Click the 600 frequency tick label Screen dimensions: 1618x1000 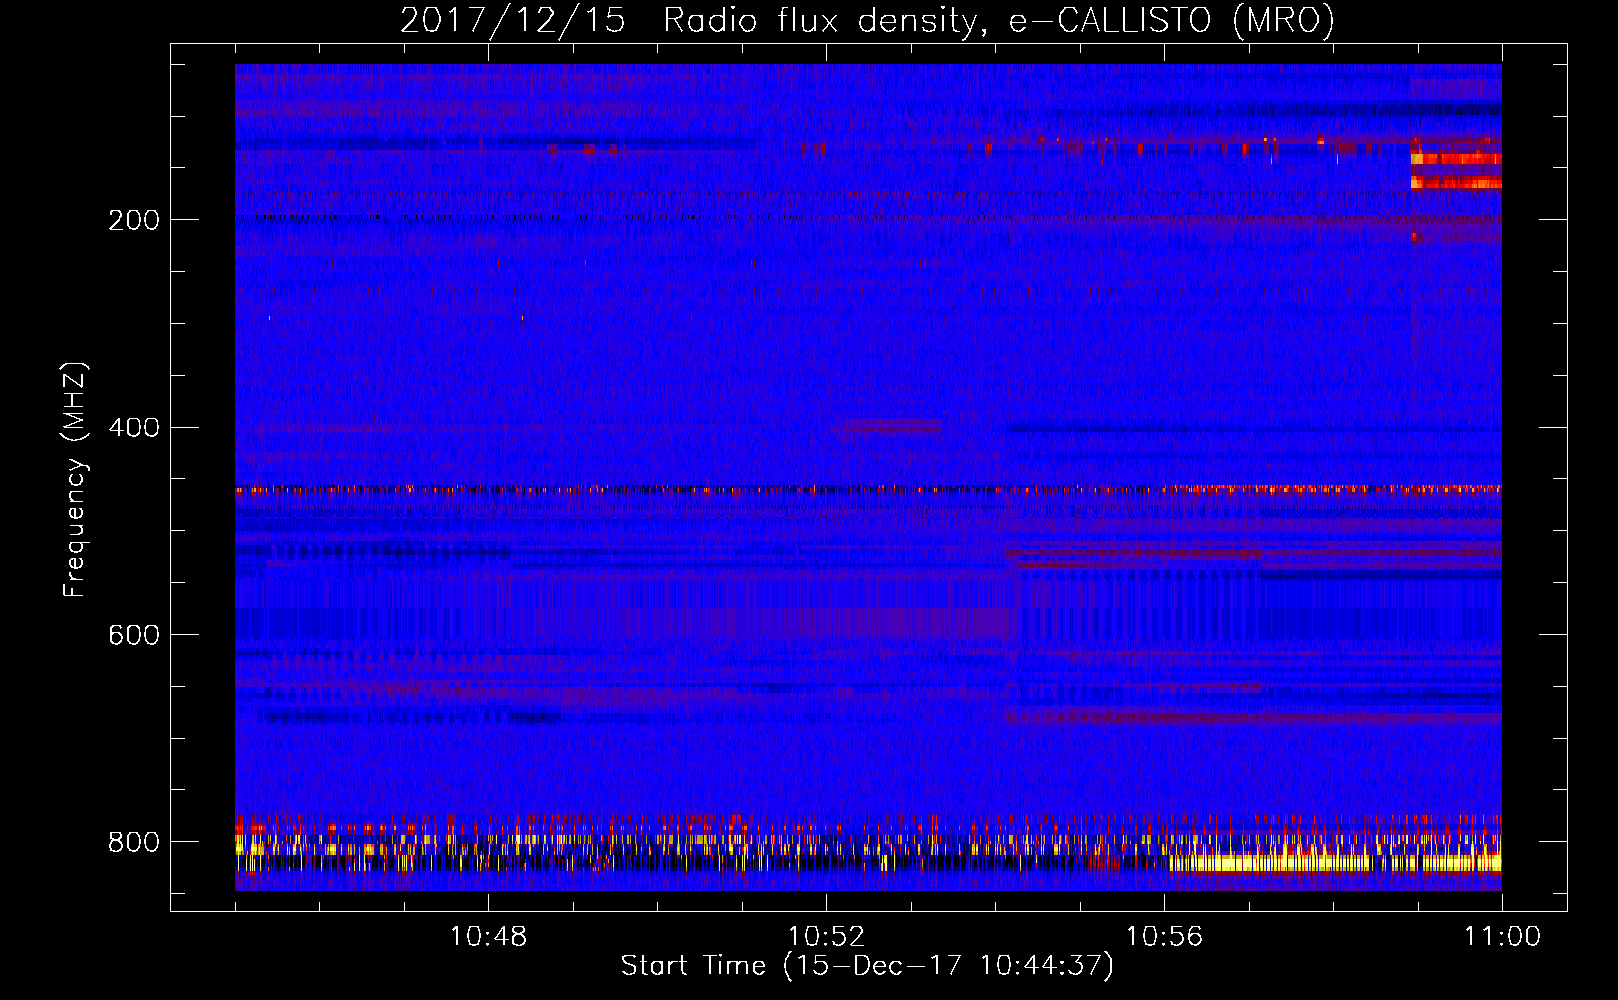point(134,636)
